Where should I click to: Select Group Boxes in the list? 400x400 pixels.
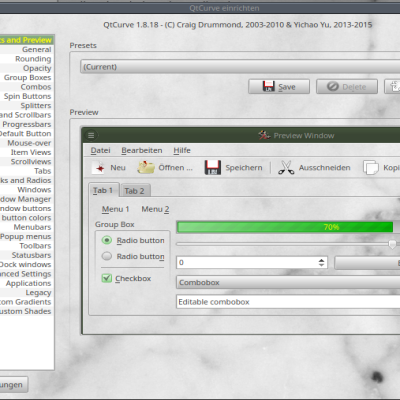(27, 77)
